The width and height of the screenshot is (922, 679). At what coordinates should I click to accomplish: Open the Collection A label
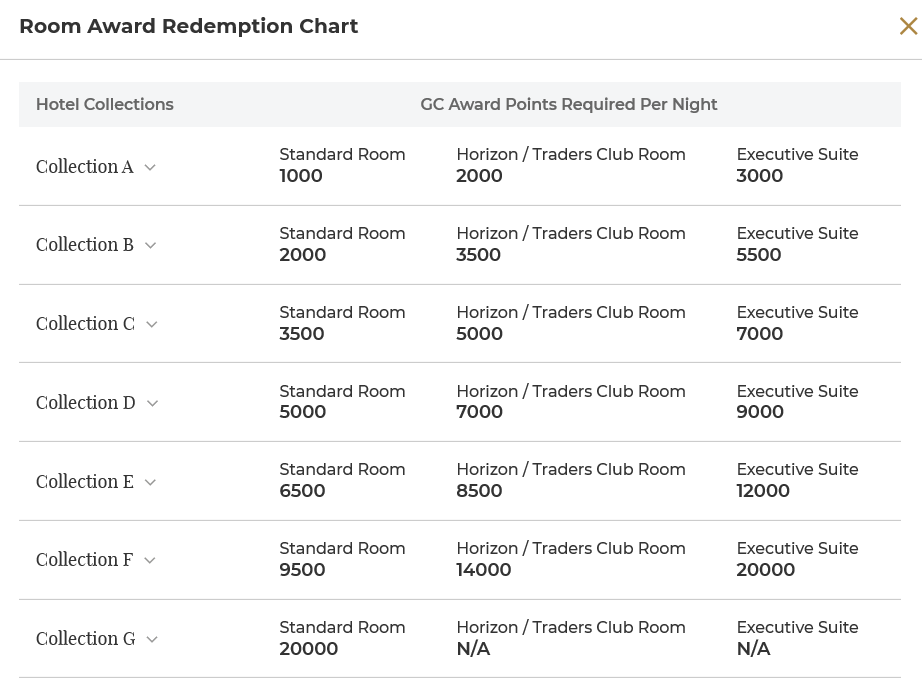point(85,167)
